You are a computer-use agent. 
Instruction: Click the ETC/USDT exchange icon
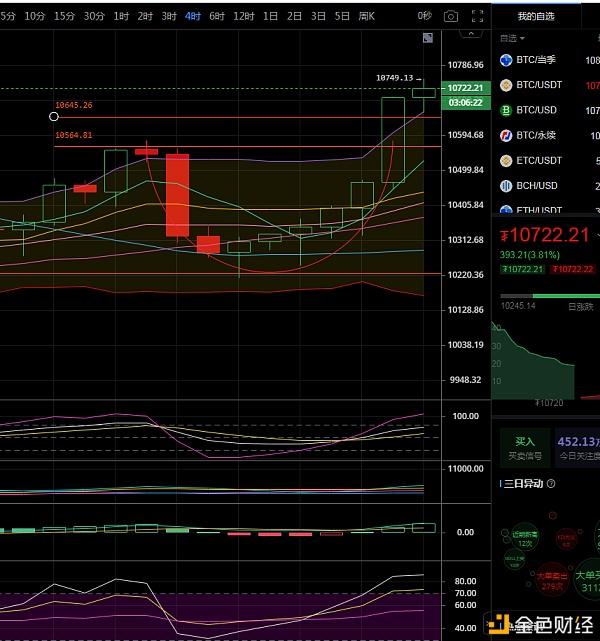coord(506,161)
